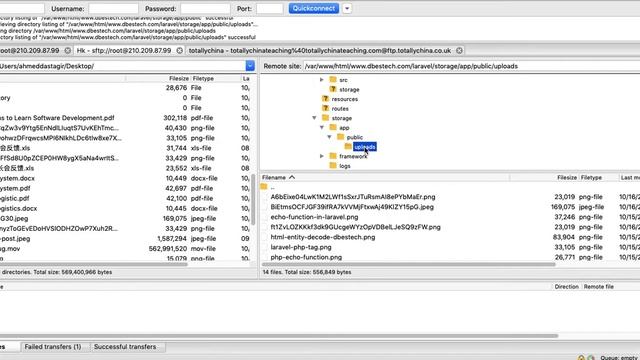Image resolution: width=640 pixels, height=360 pixels.
Task: Click the transfer queue horizontal scrollbar
Action: pyautogui.click(x=279, y=336)
